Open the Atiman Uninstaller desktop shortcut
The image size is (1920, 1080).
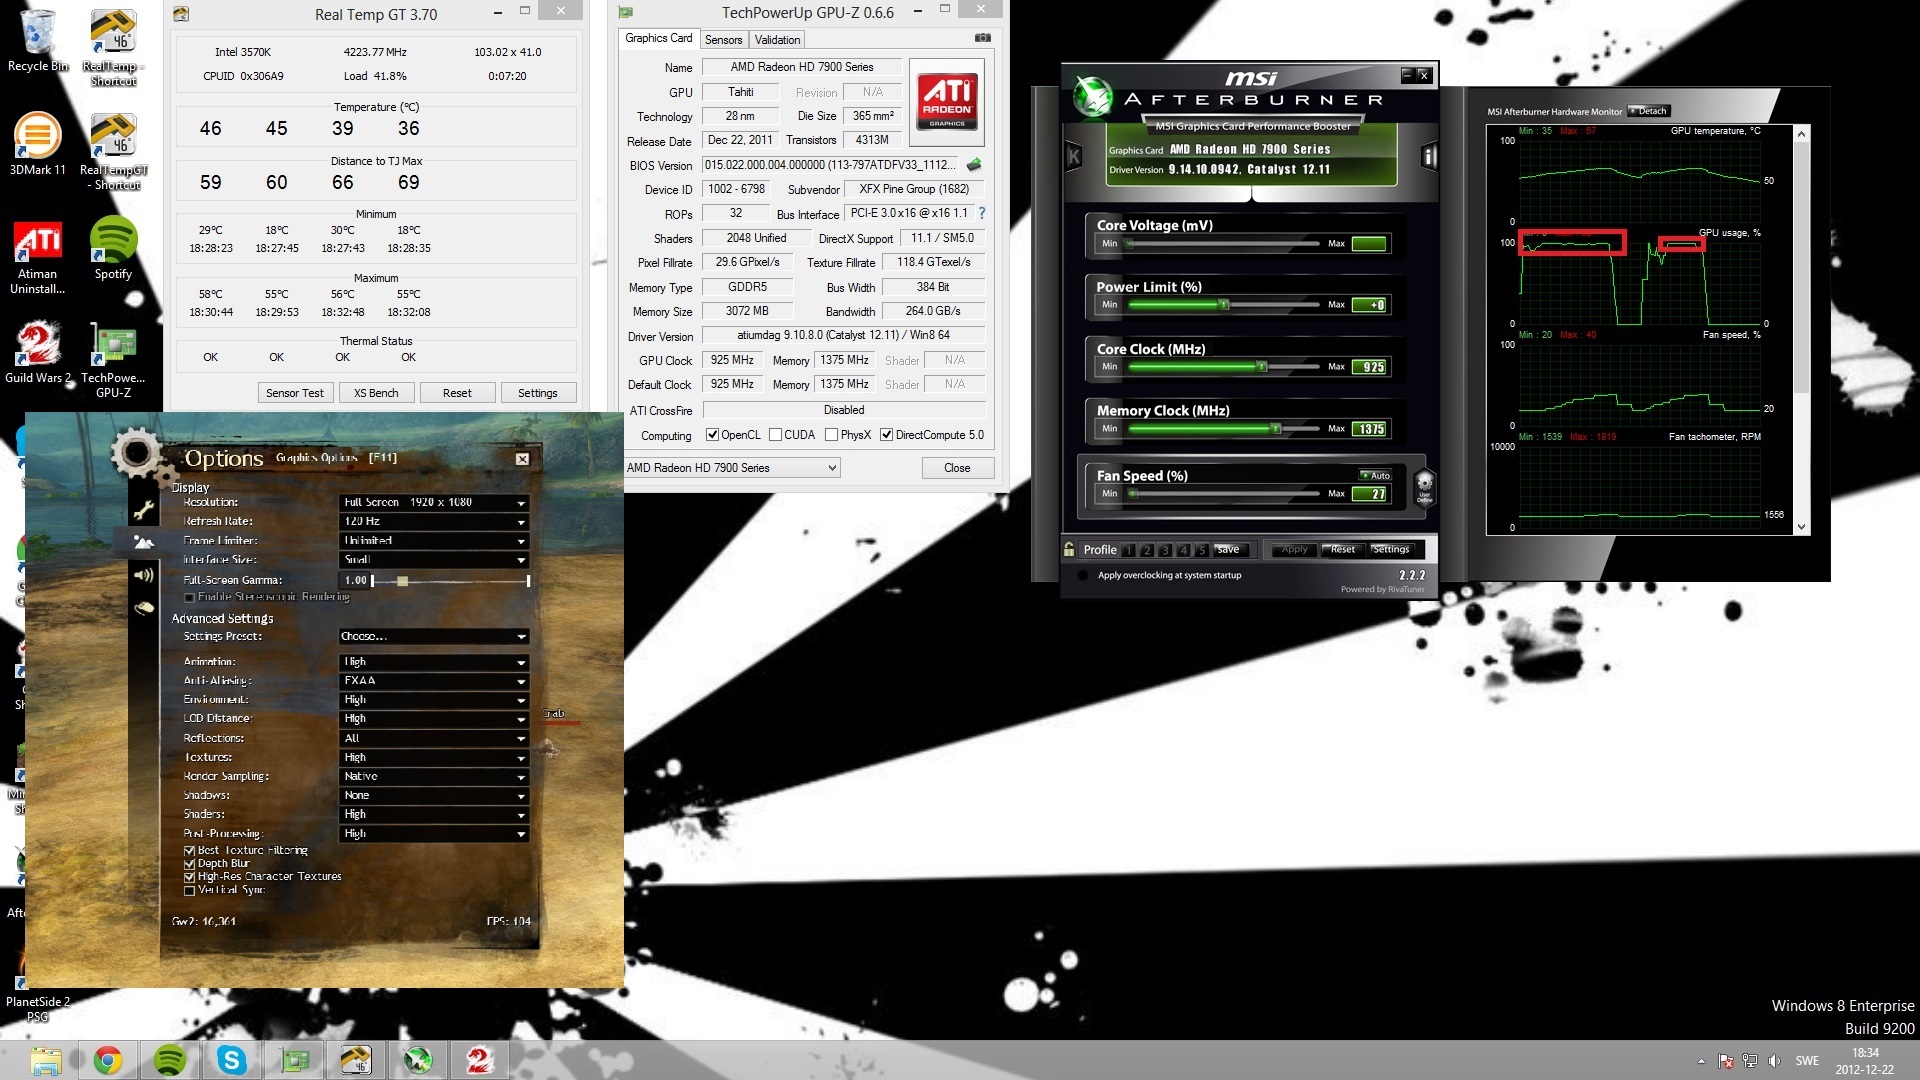[x=37, y=258]
